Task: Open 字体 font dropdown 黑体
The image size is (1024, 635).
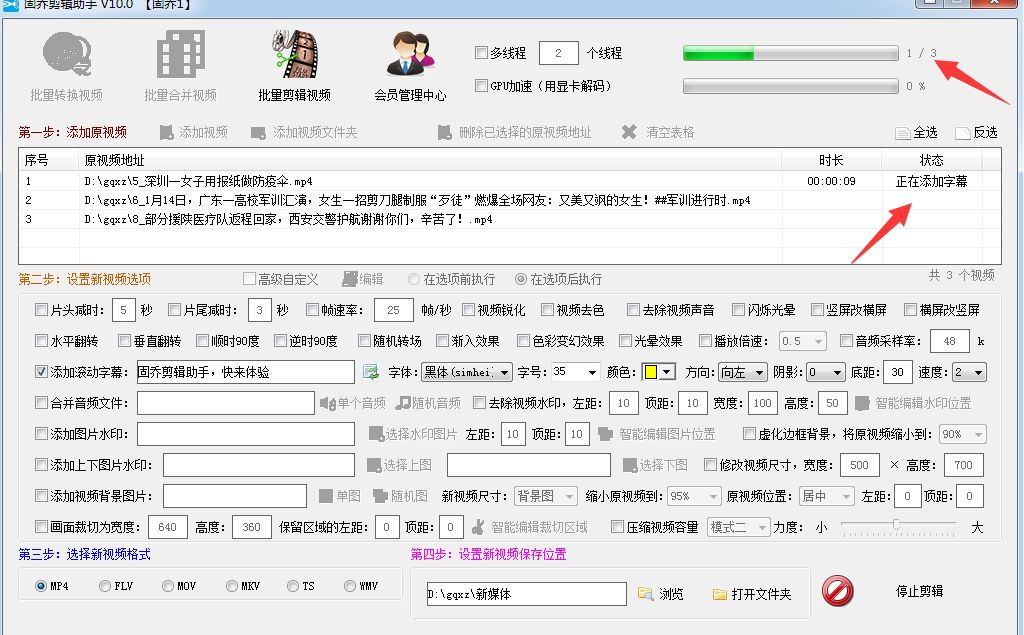Action: click(x=466, y=372)
